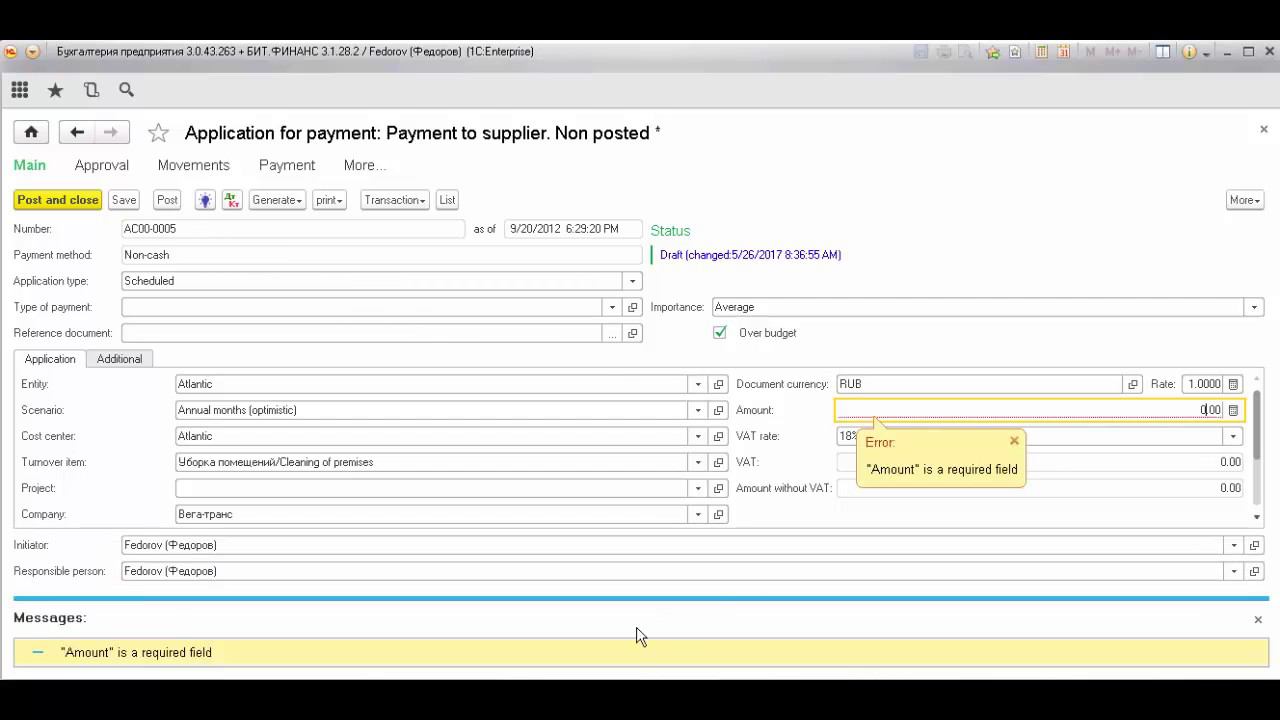Open the VAT rate dropdown
Image resolution: width=1280 pixels, height=720 pixels.
click(1233, 436)
